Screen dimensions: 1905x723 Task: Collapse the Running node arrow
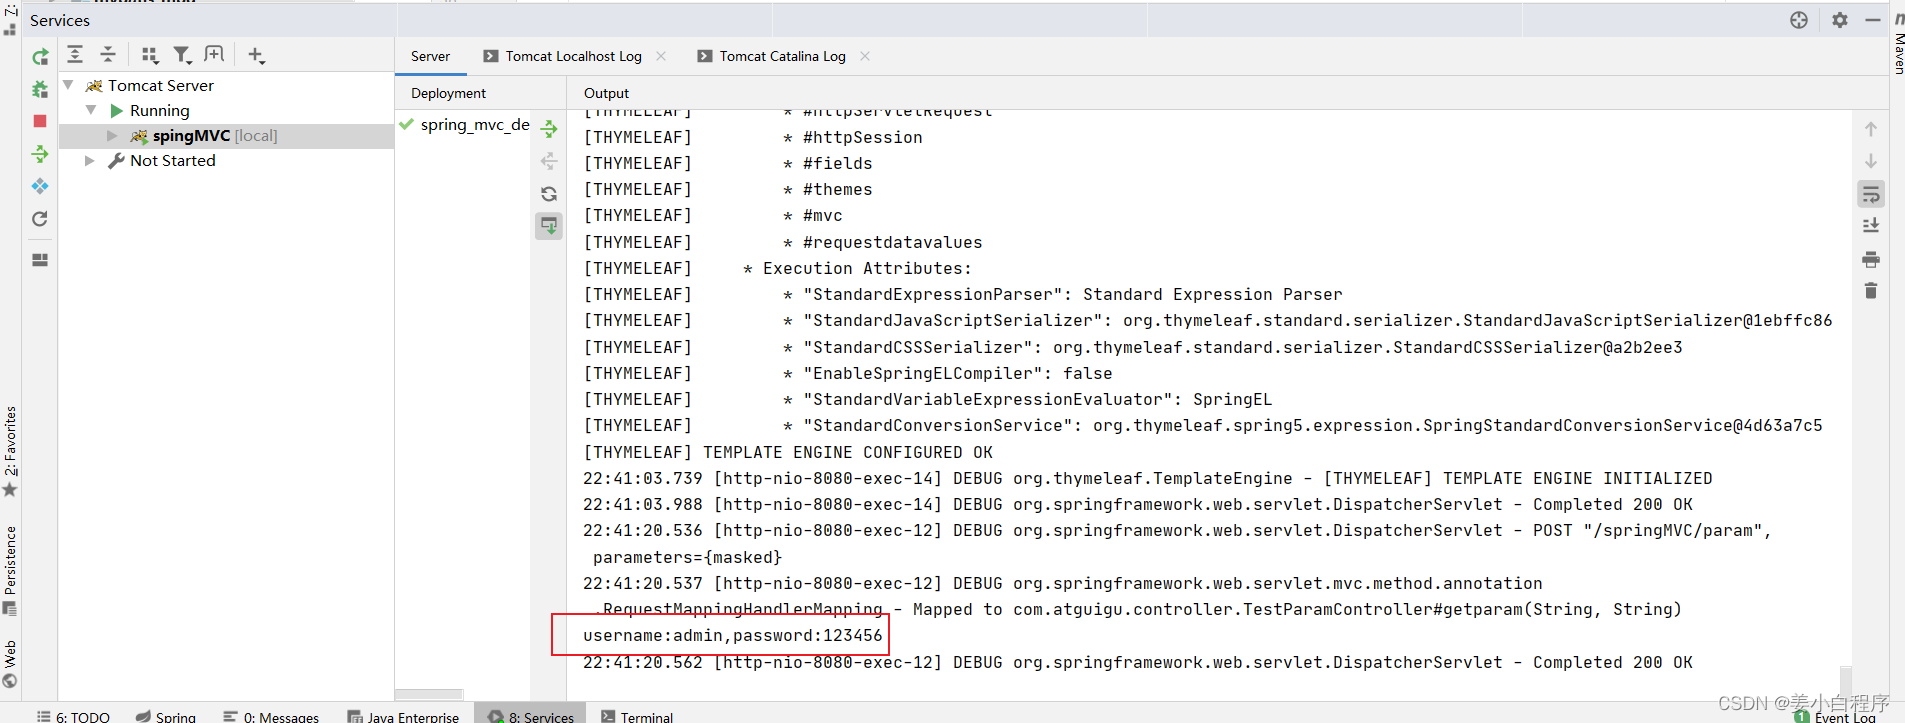point(91,110)
